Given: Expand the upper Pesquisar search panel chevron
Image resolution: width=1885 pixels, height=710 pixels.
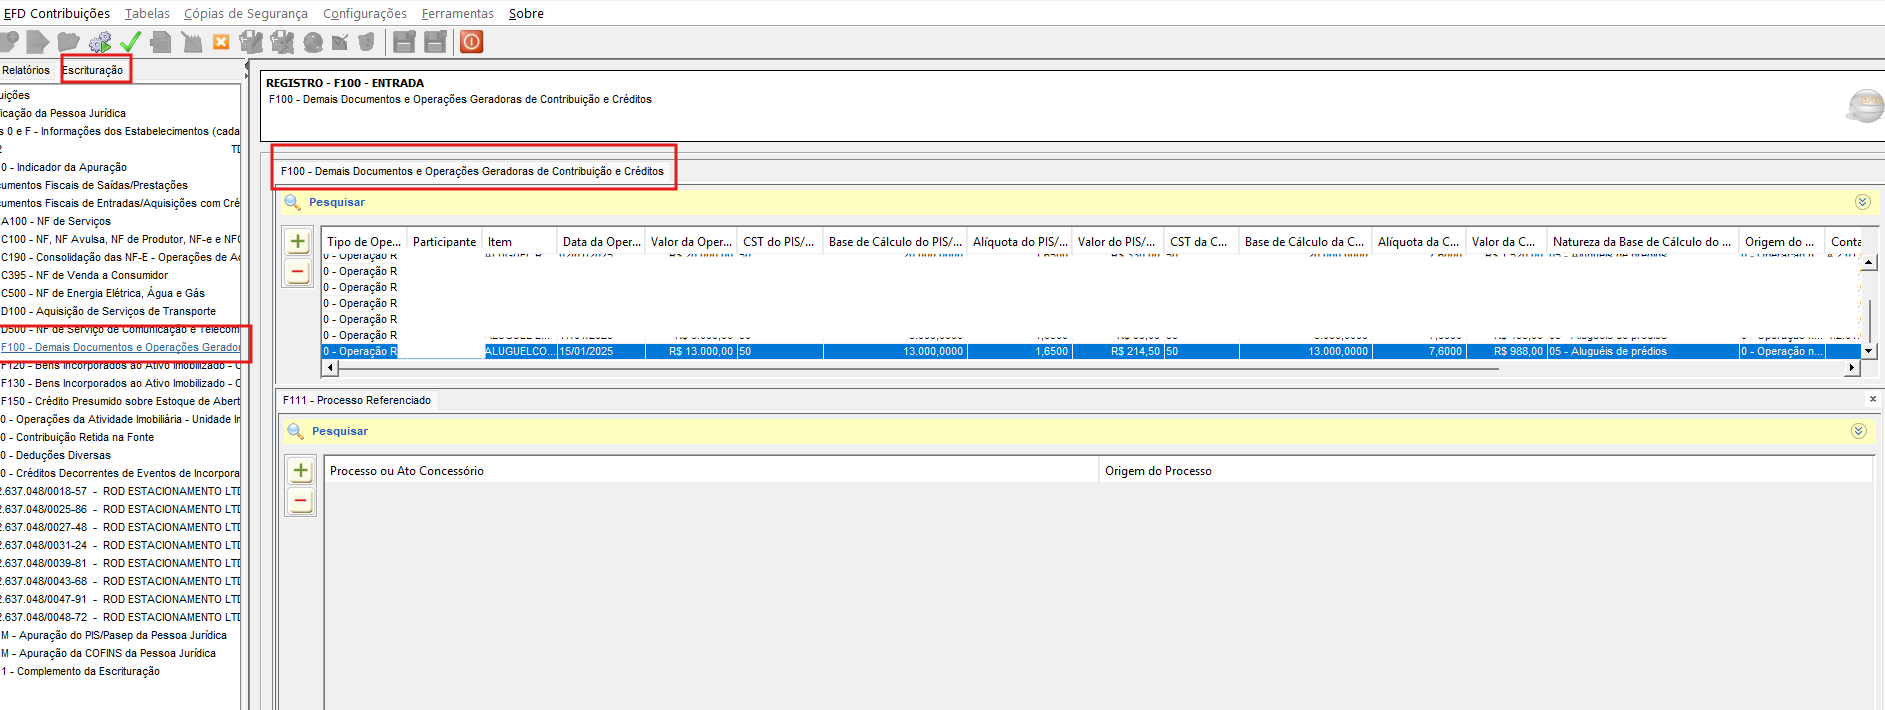Looking at the screenshot, I should point(1862,202).
